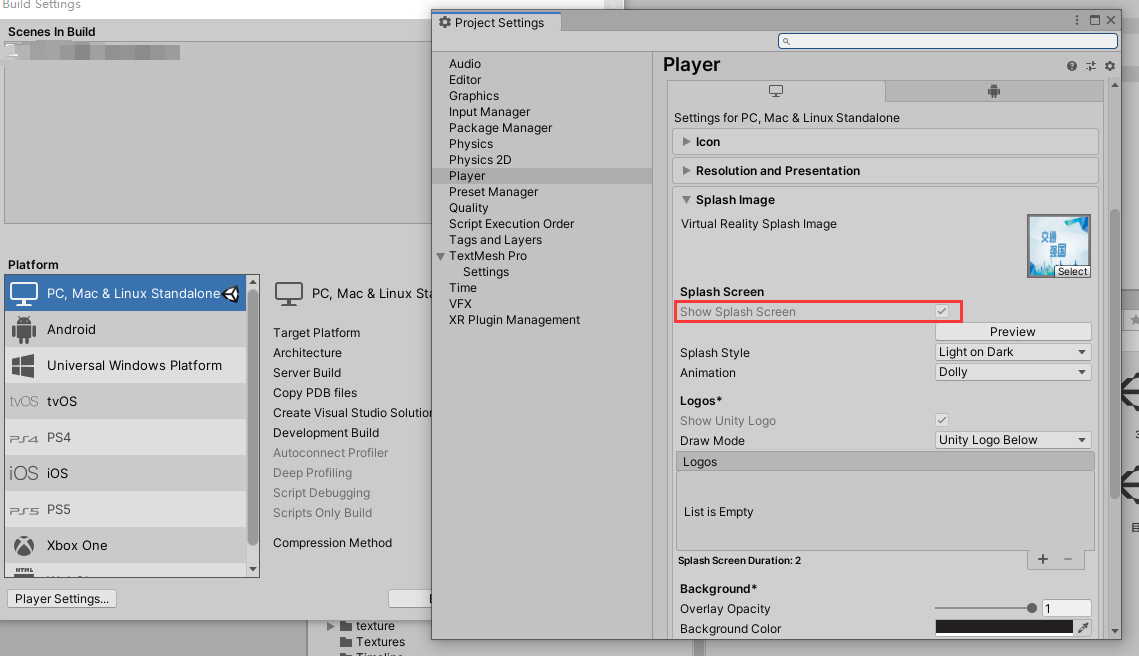Select Xbox One platform in Build Settings
Viewport: 1139px width, 656px height.
(x=126, y=546)
